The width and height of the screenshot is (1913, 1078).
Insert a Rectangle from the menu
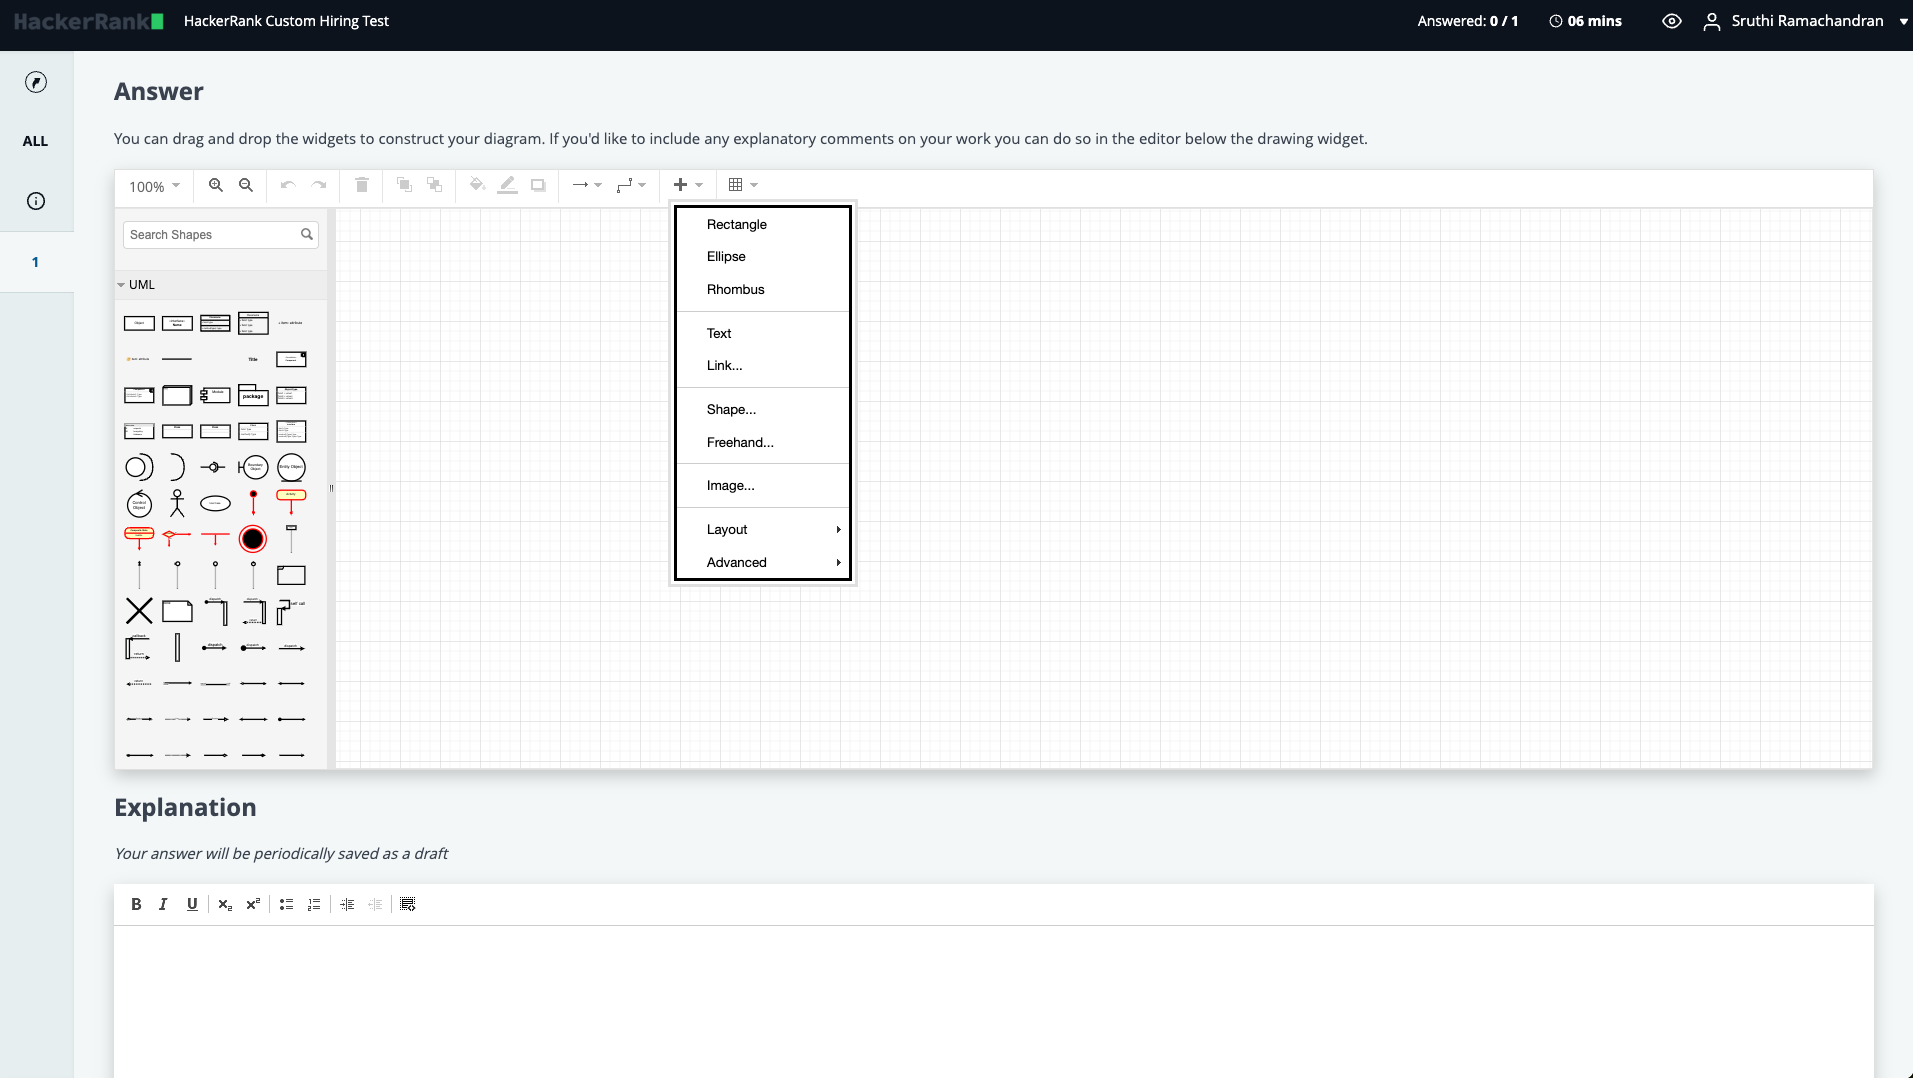(763, 224)
